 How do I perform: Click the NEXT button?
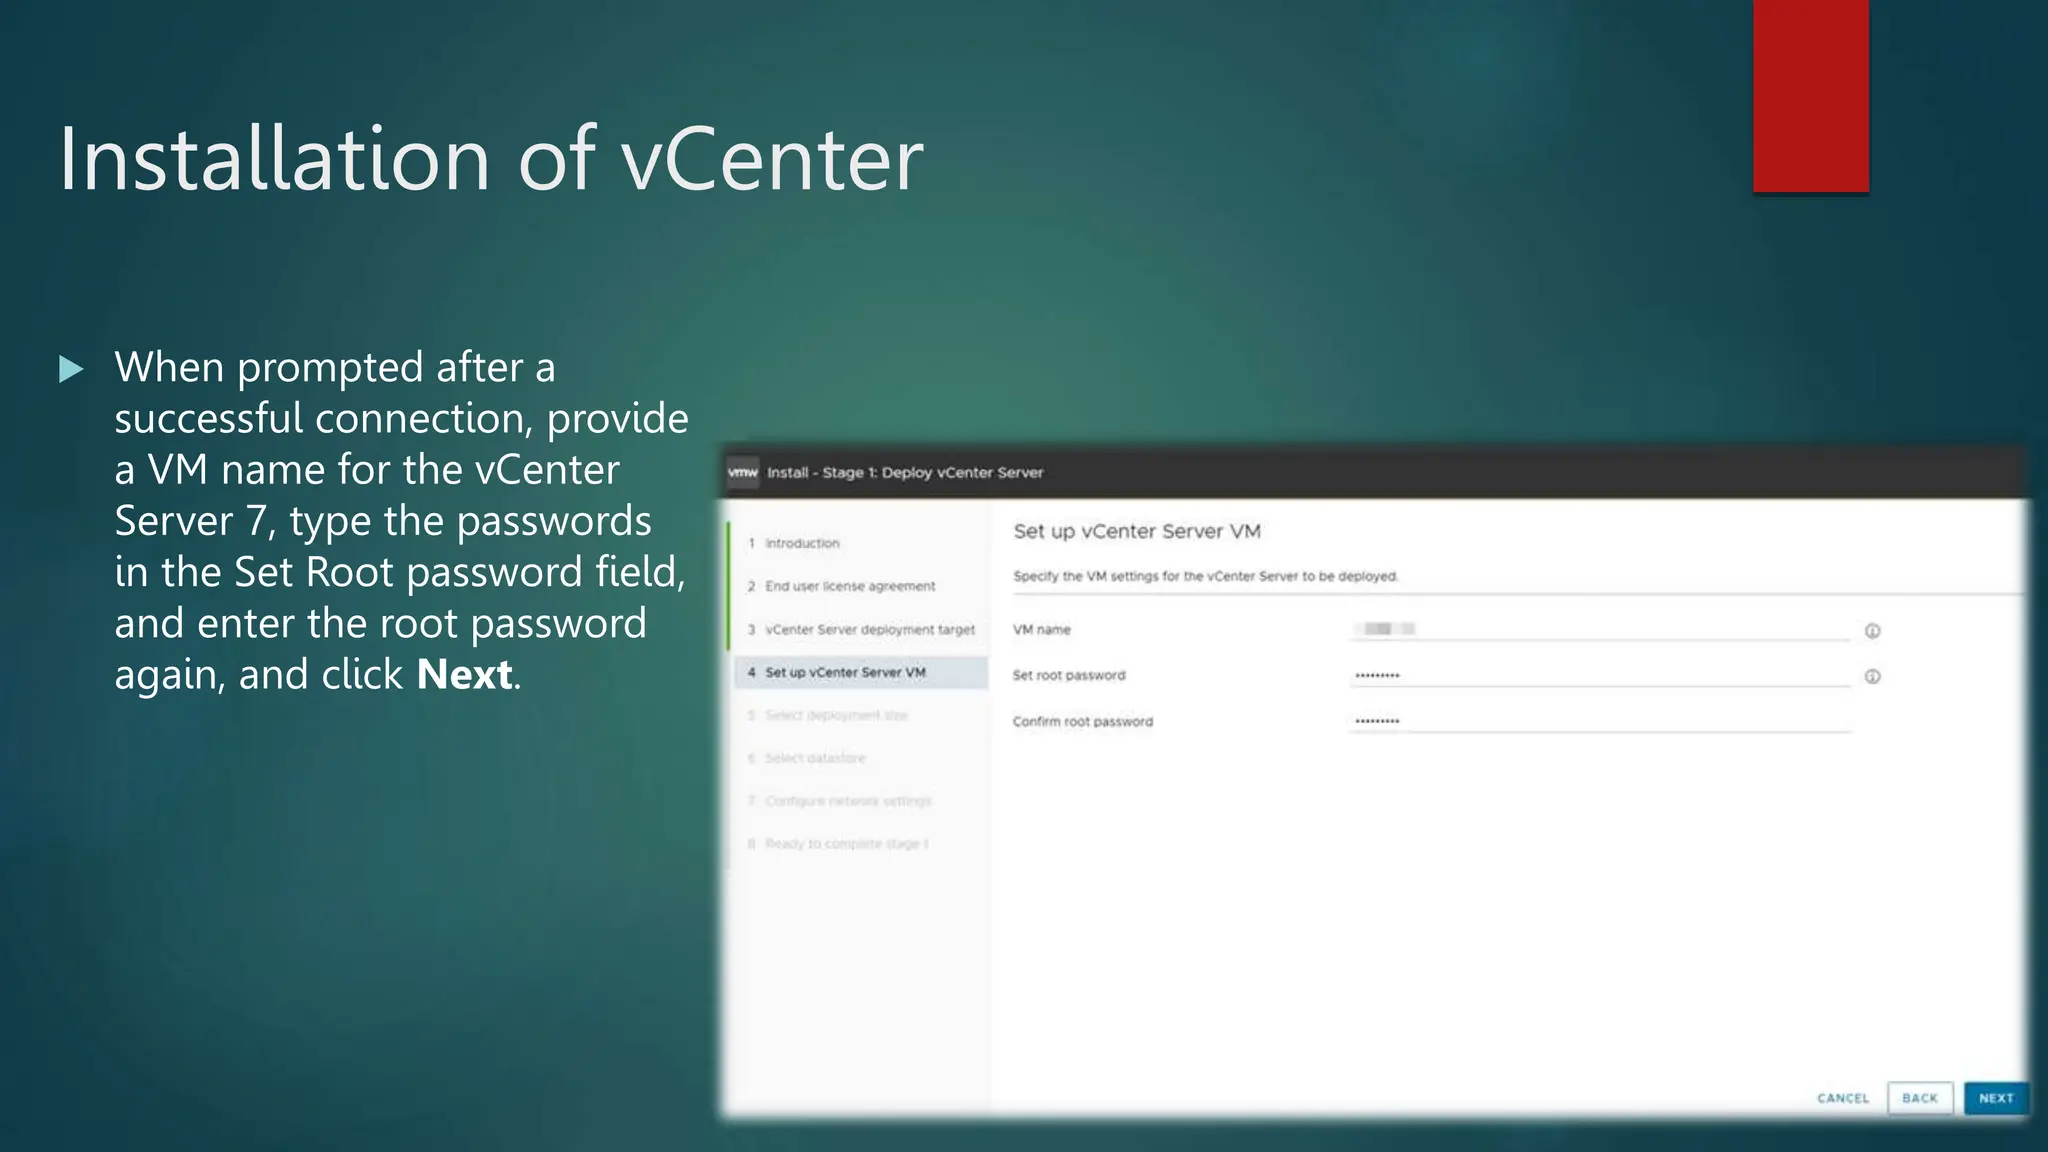click(x=1996, y=1098)
